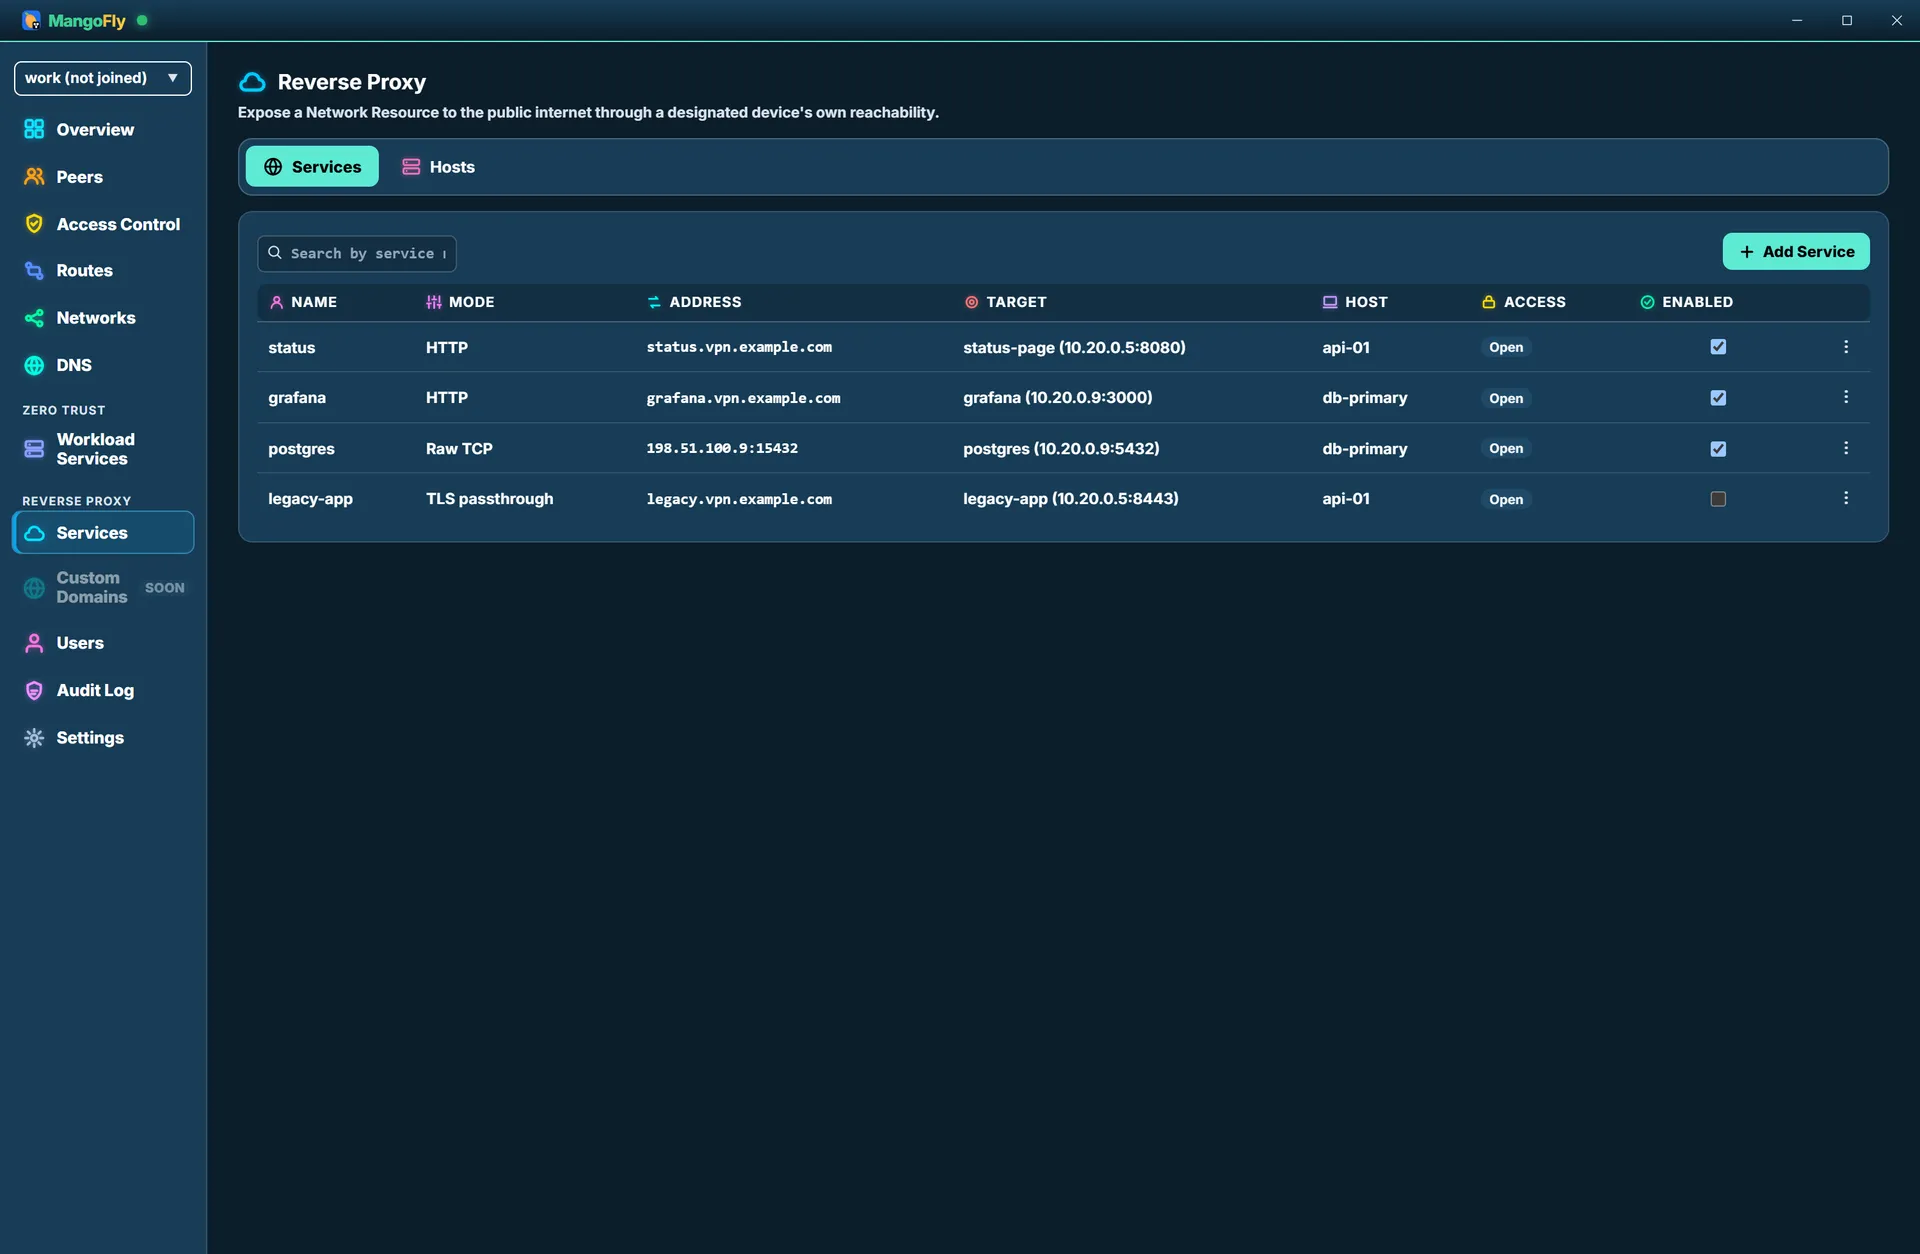Click Custom Domains sidebar item
Image resolution: width=1920 pixels, height=1254 pixels.
click(x=103, y=587)
